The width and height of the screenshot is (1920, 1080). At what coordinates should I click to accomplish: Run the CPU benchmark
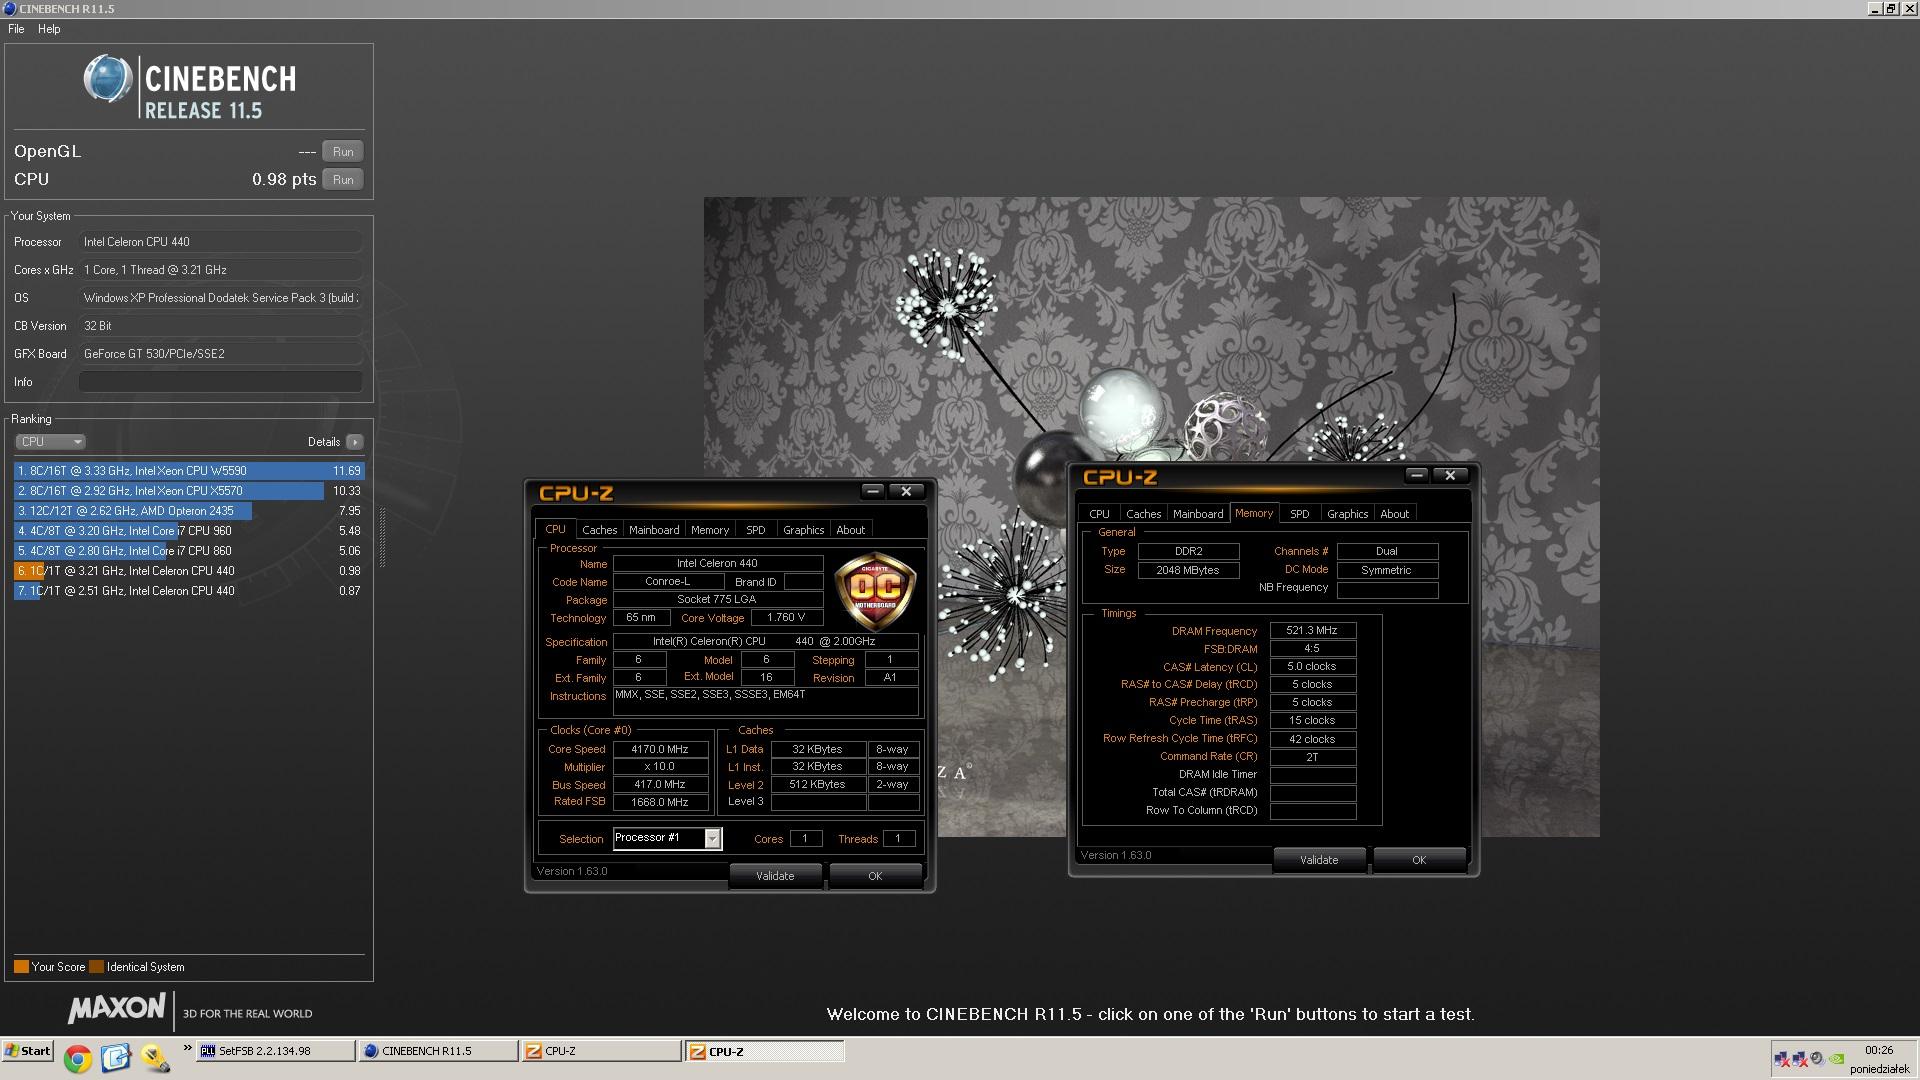[343, 180]
